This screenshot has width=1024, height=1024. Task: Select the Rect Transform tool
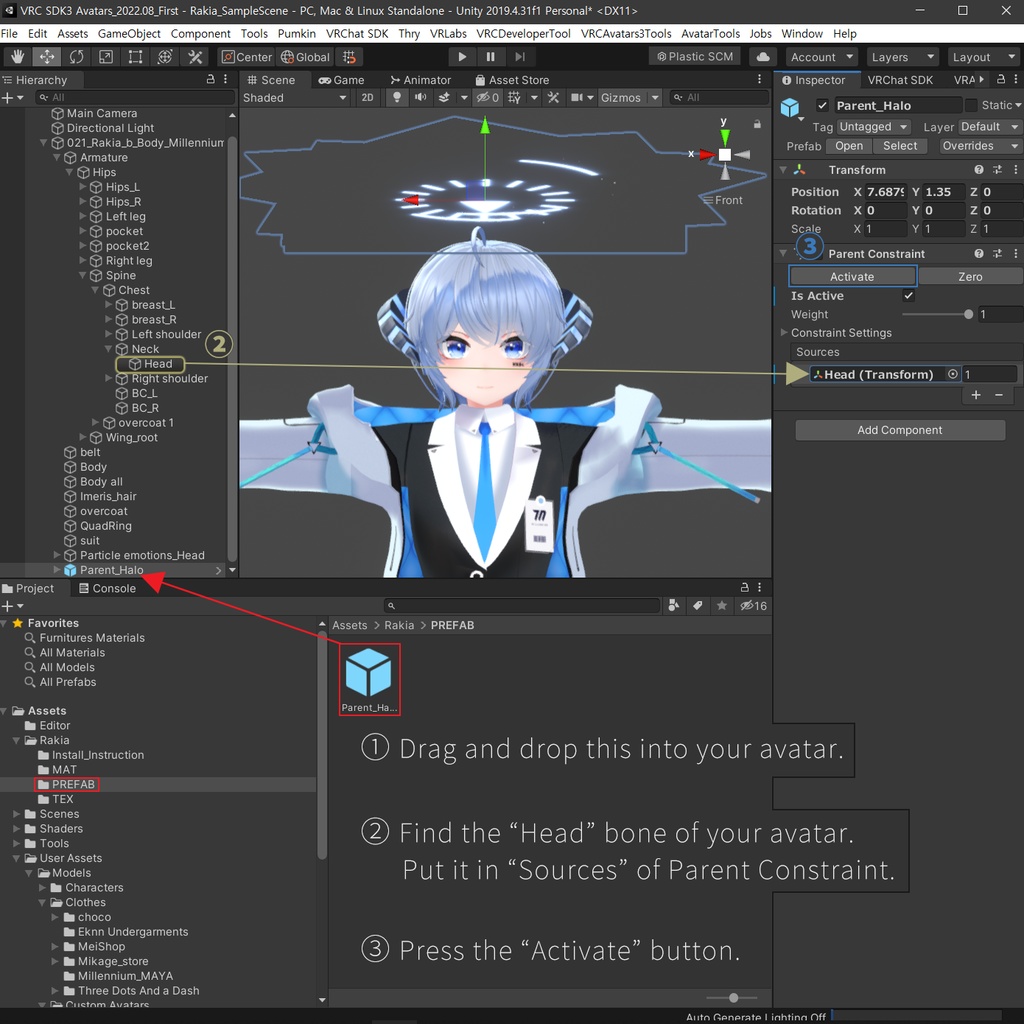[x=134, y=57]
